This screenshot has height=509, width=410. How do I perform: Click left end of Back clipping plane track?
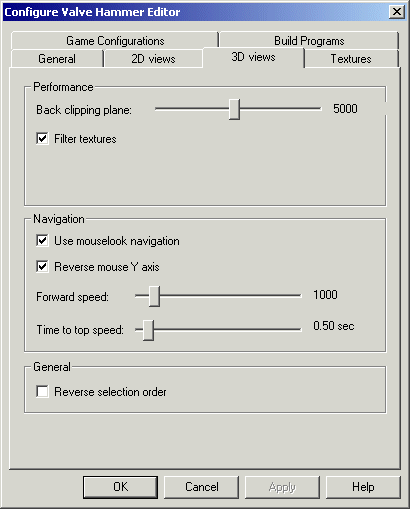point(158,109)
